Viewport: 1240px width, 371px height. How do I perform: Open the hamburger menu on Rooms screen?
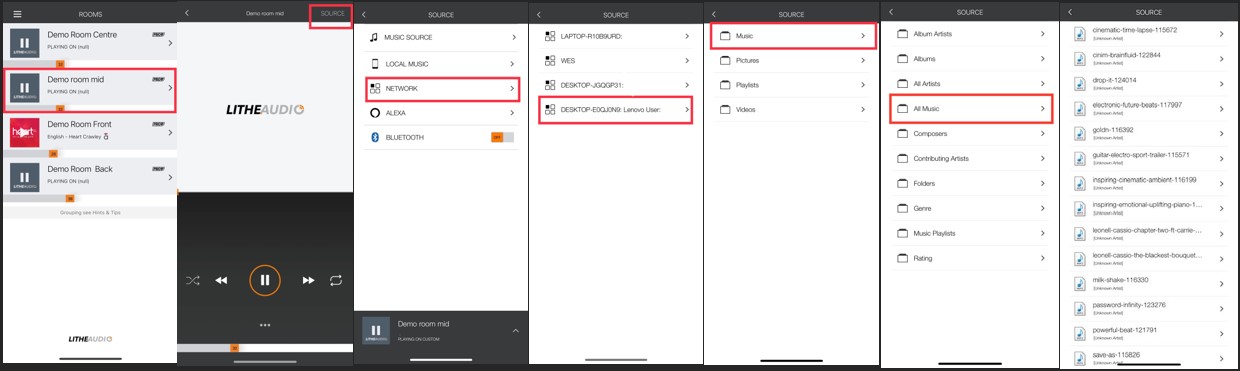tap(17, 14)
